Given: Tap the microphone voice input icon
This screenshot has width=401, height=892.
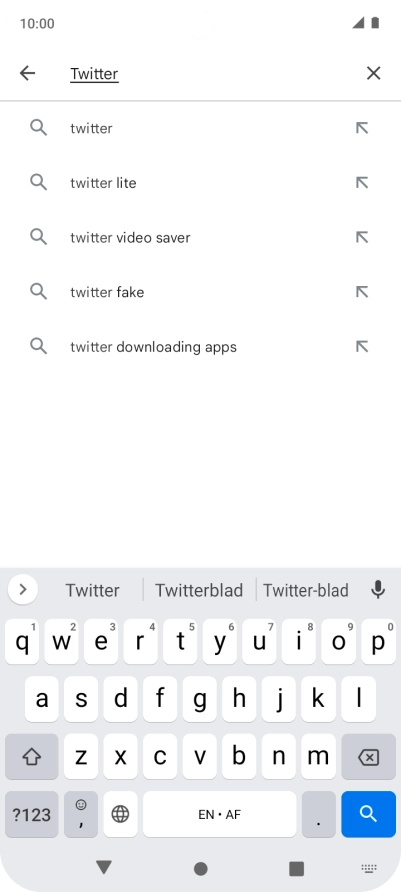Looking at the screenshot, I should (378, 590).
